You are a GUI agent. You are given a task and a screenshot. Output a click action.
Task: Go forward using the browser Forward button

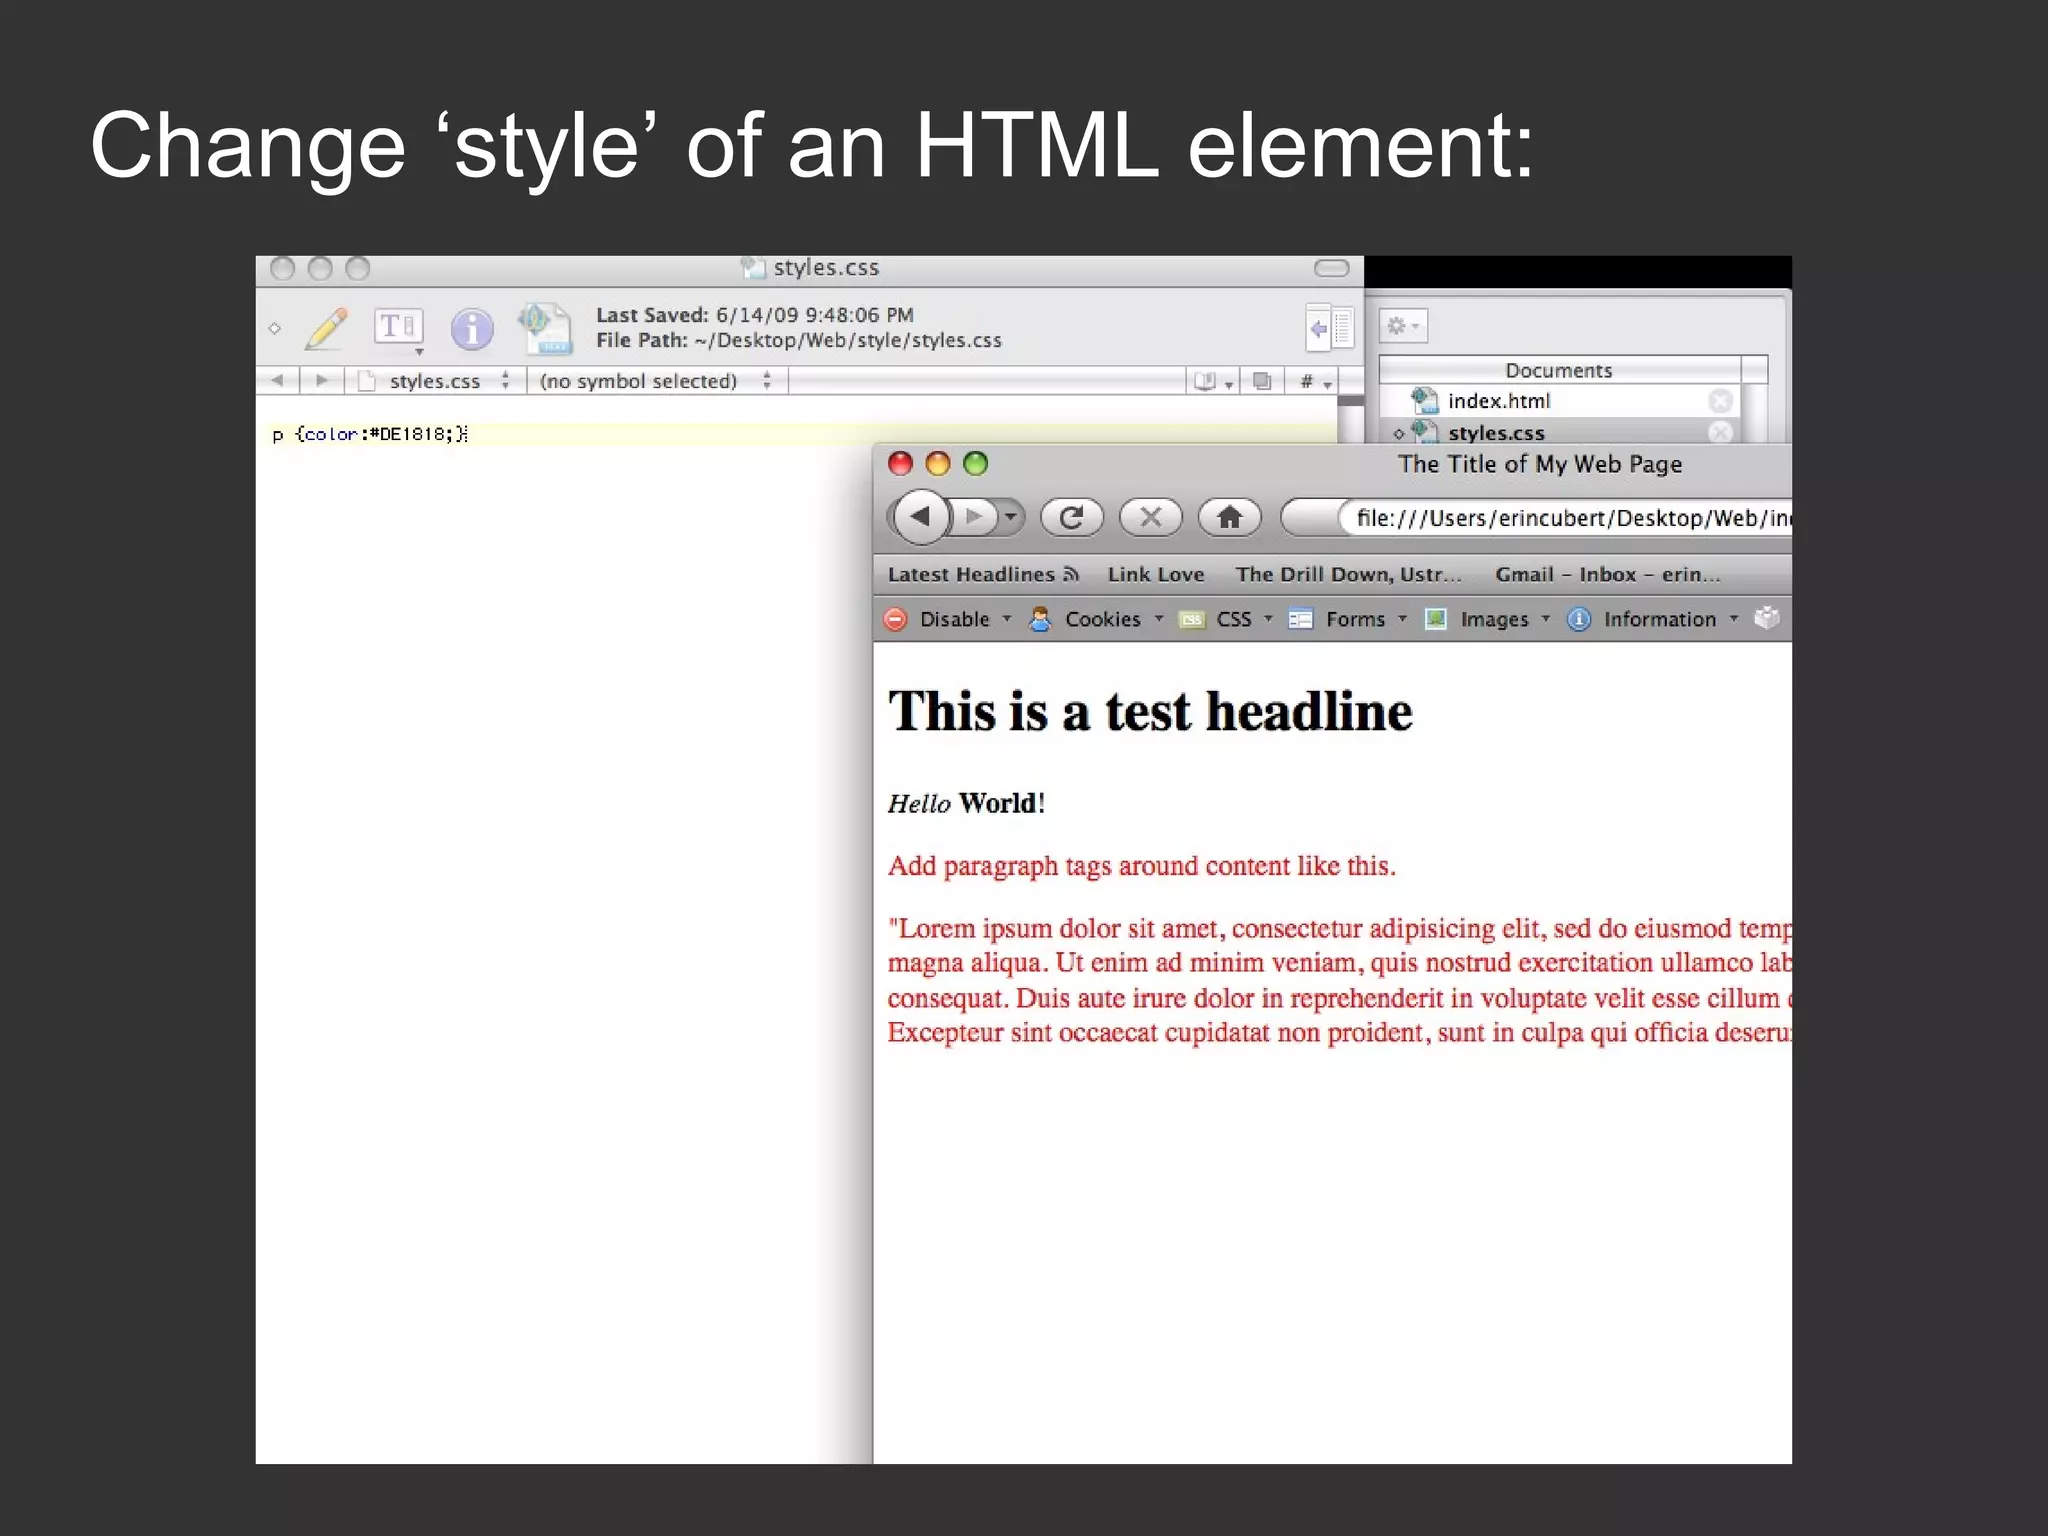(x=974, y=517)
